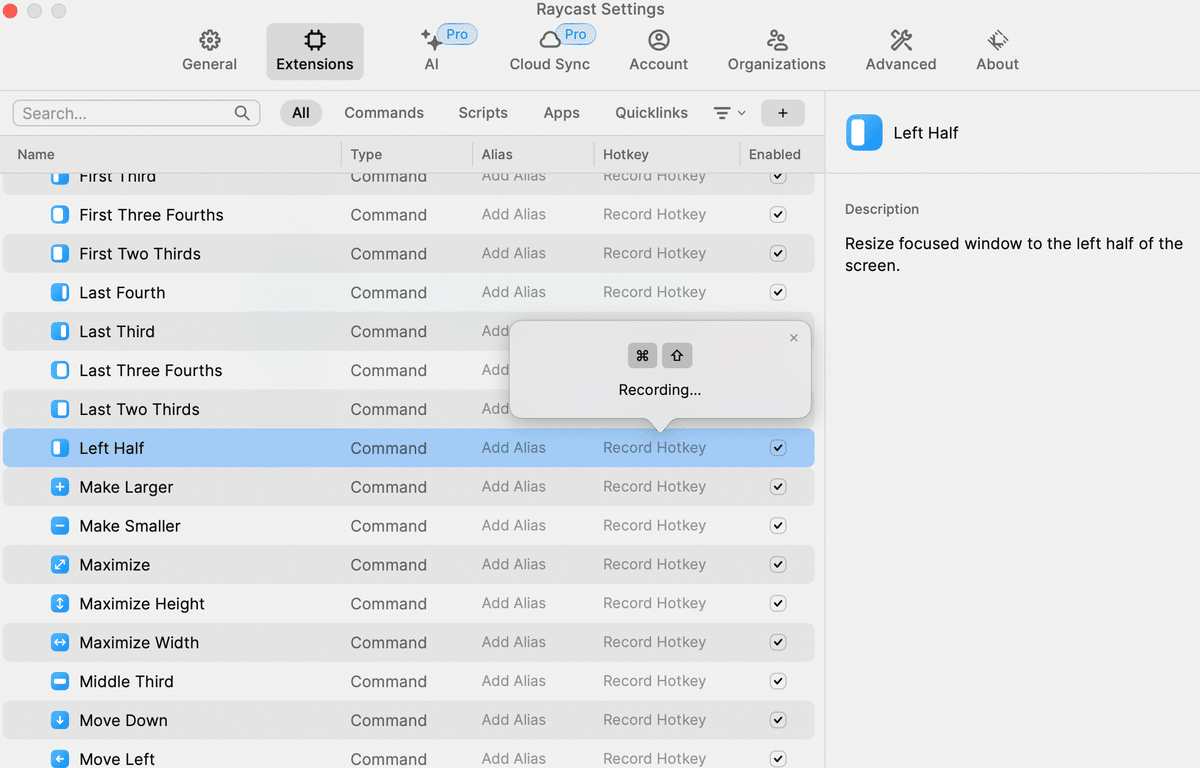1200x768 pixels.
Task: Filter list by Apps
Action: coord(561,113)
